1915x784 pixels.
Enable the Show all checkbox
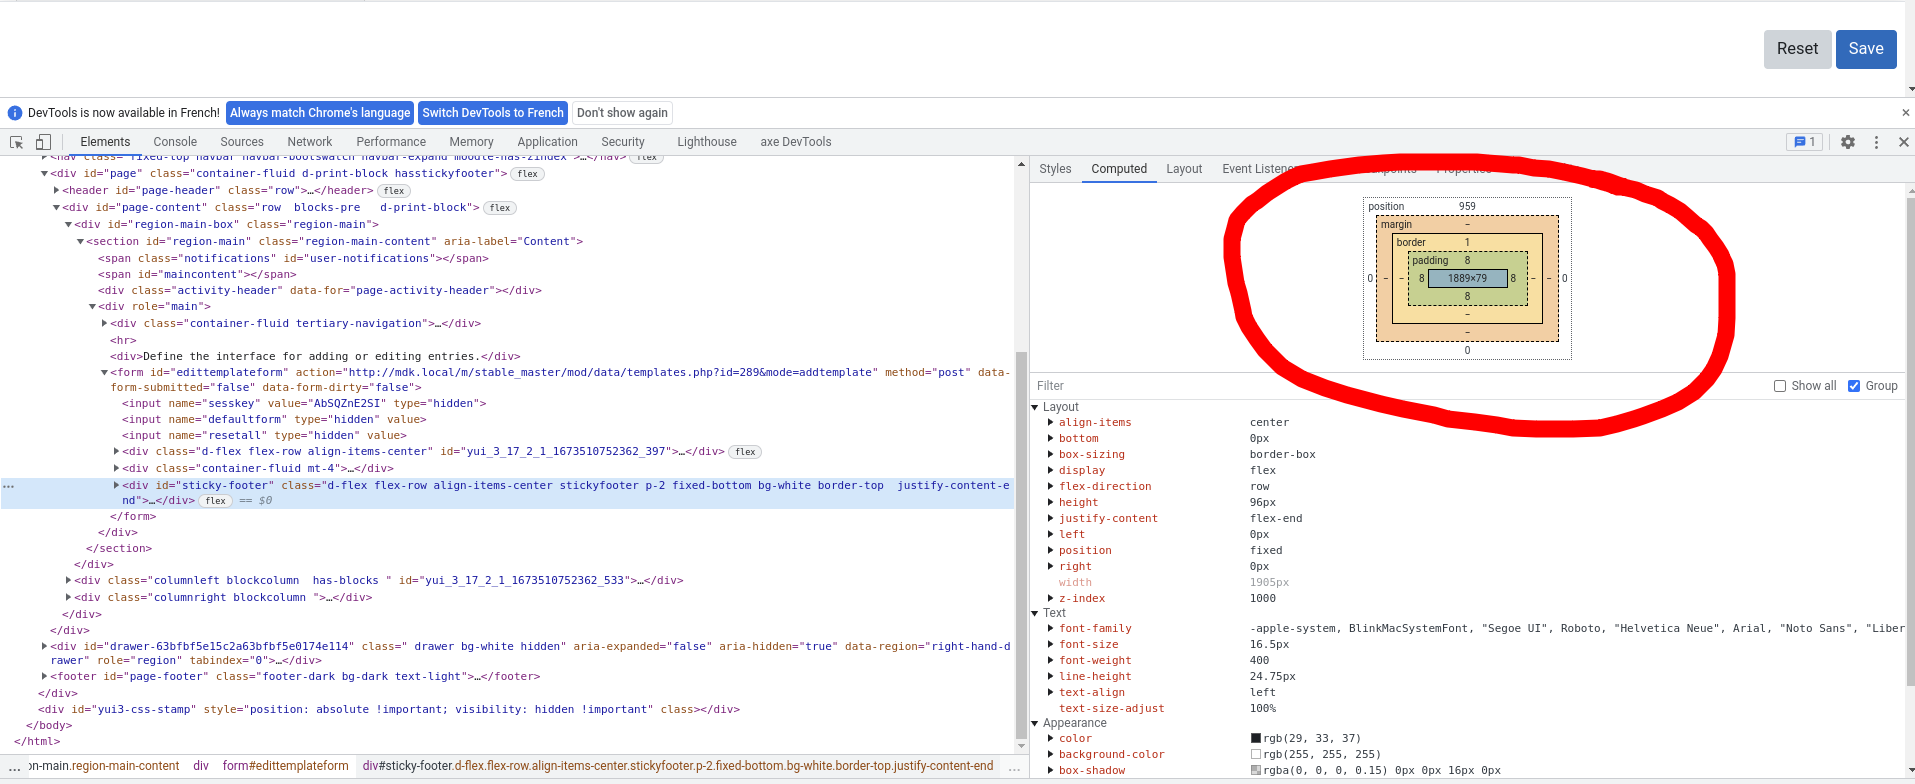[1780, 386]
